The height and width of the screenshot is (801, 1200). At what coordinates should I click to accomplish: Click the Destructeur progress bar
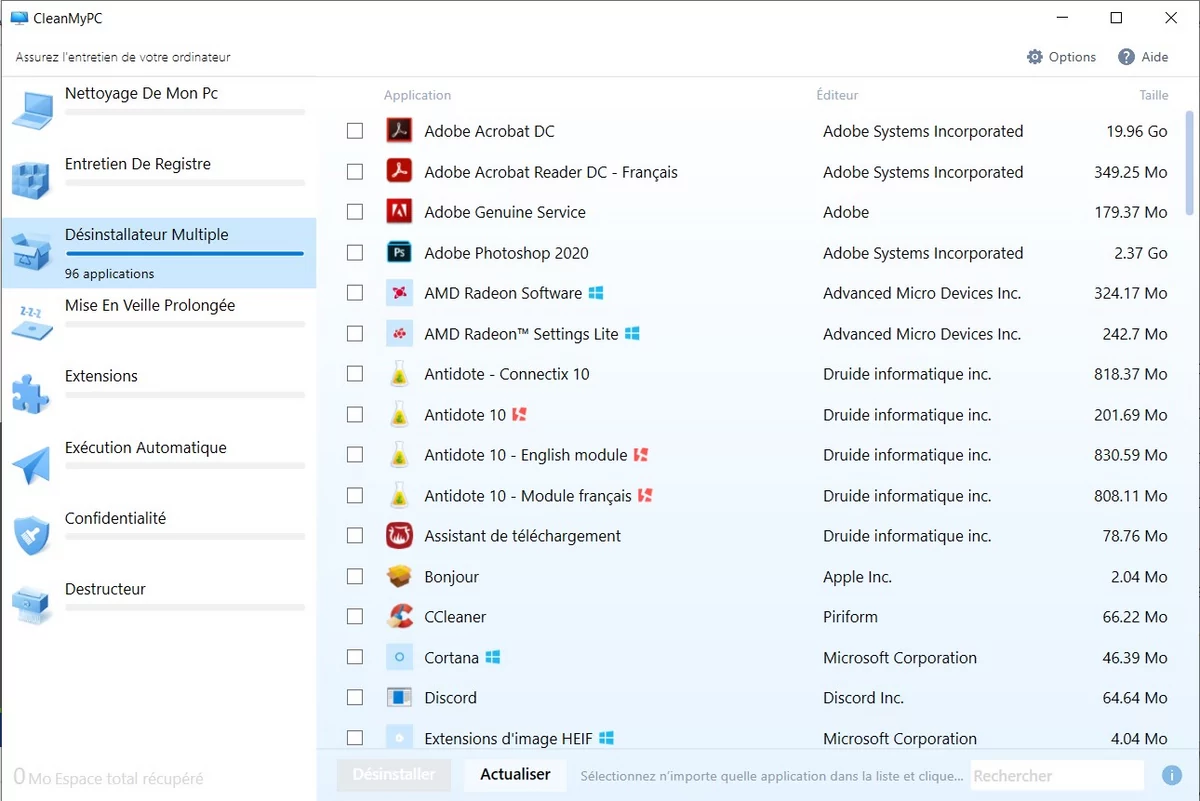(x=185, y=608)
